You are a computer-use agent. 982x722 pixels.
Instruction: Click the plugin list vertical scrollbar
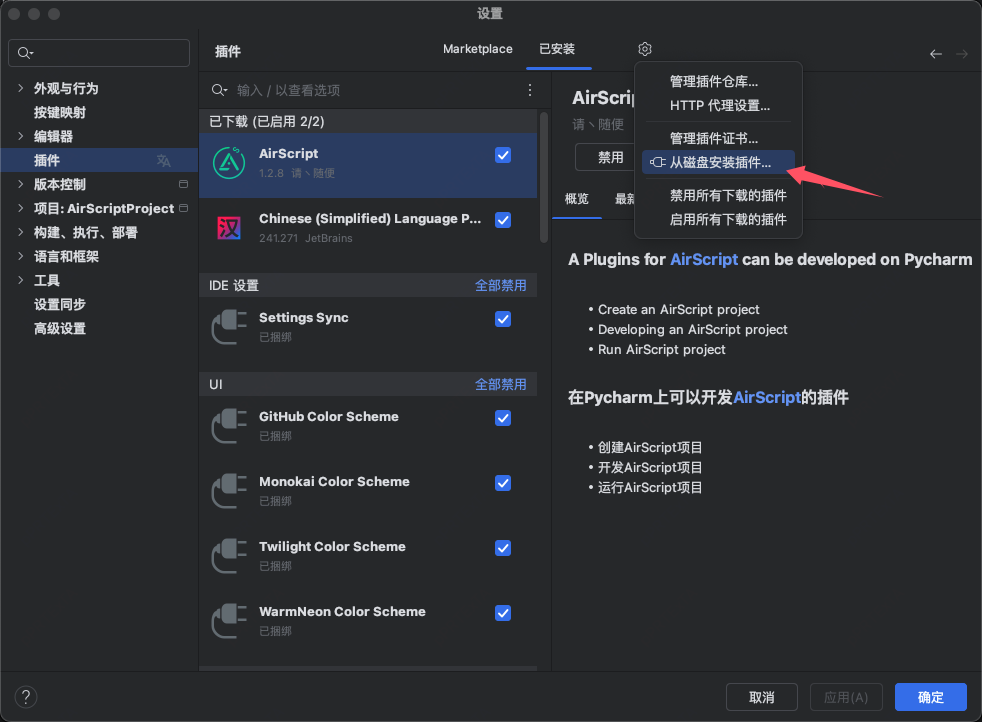pyautogui.click(x=544, y=177)
